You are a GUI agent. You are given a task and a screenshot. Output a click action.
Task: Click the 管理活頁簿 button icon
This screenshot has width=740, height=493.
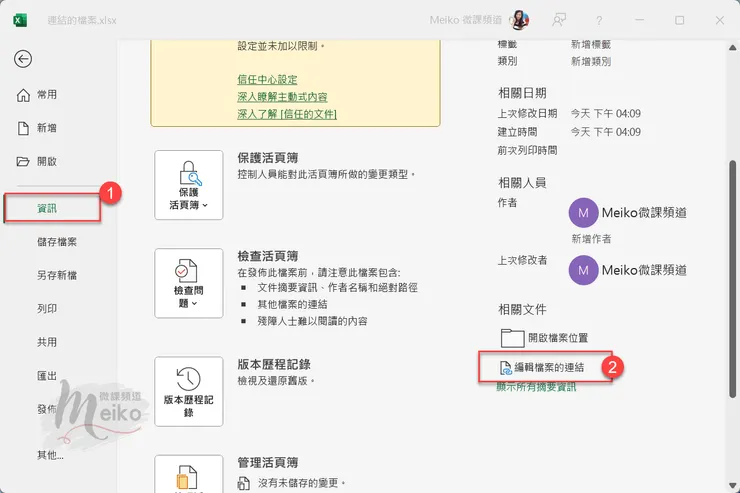(x=189, y=474)
